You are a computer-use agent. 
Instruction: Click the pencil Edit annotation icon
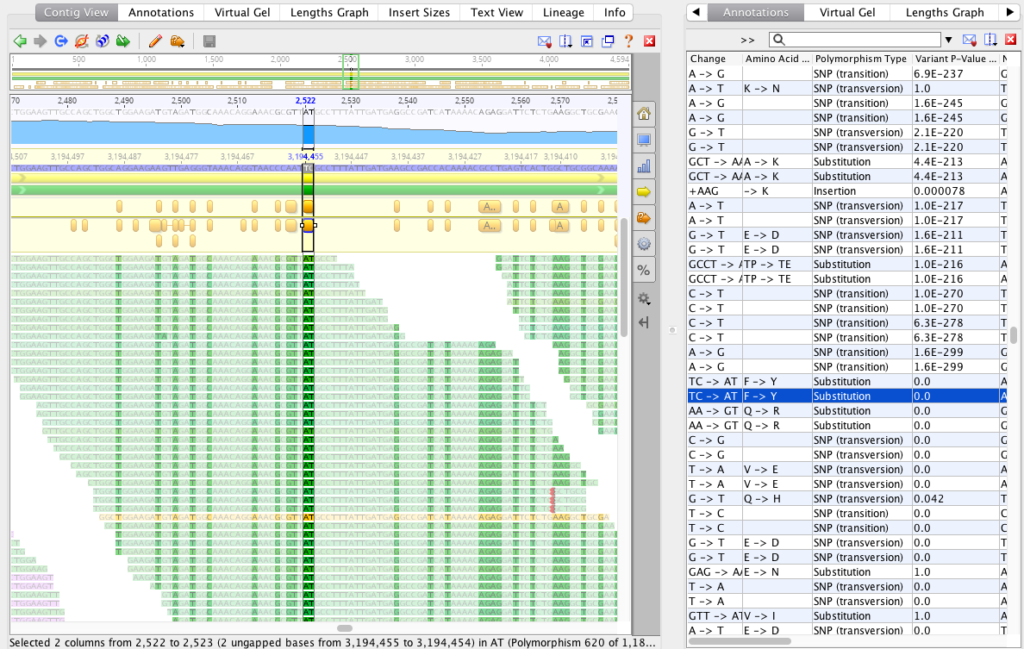(x=153, y=41)
